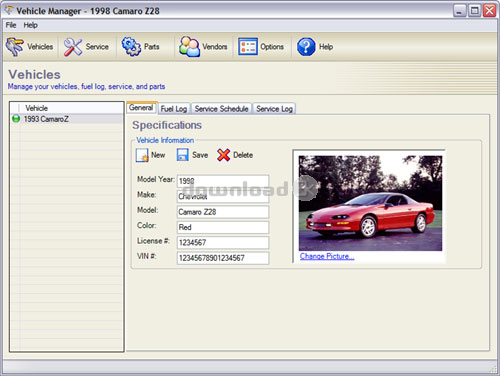Open the Vehicles section keys icon
Screen dimensions: 500x376
15,47
